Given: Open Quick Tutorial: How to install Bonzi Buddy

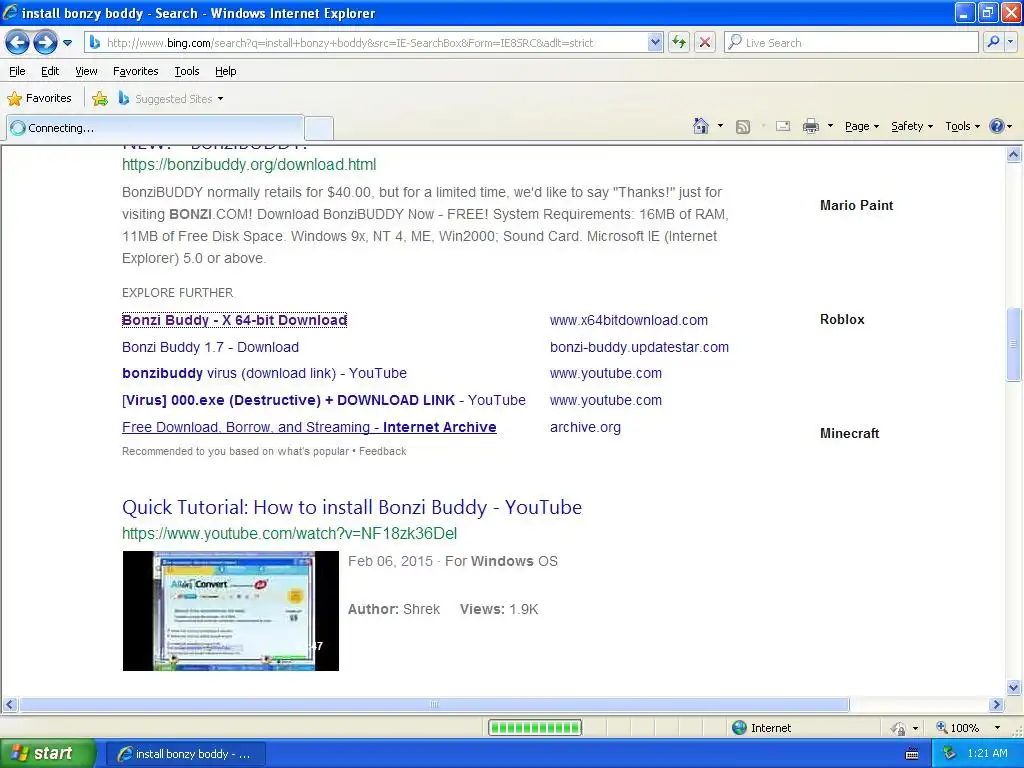Looking at the screenshot, I should click(x=352, y=507).
